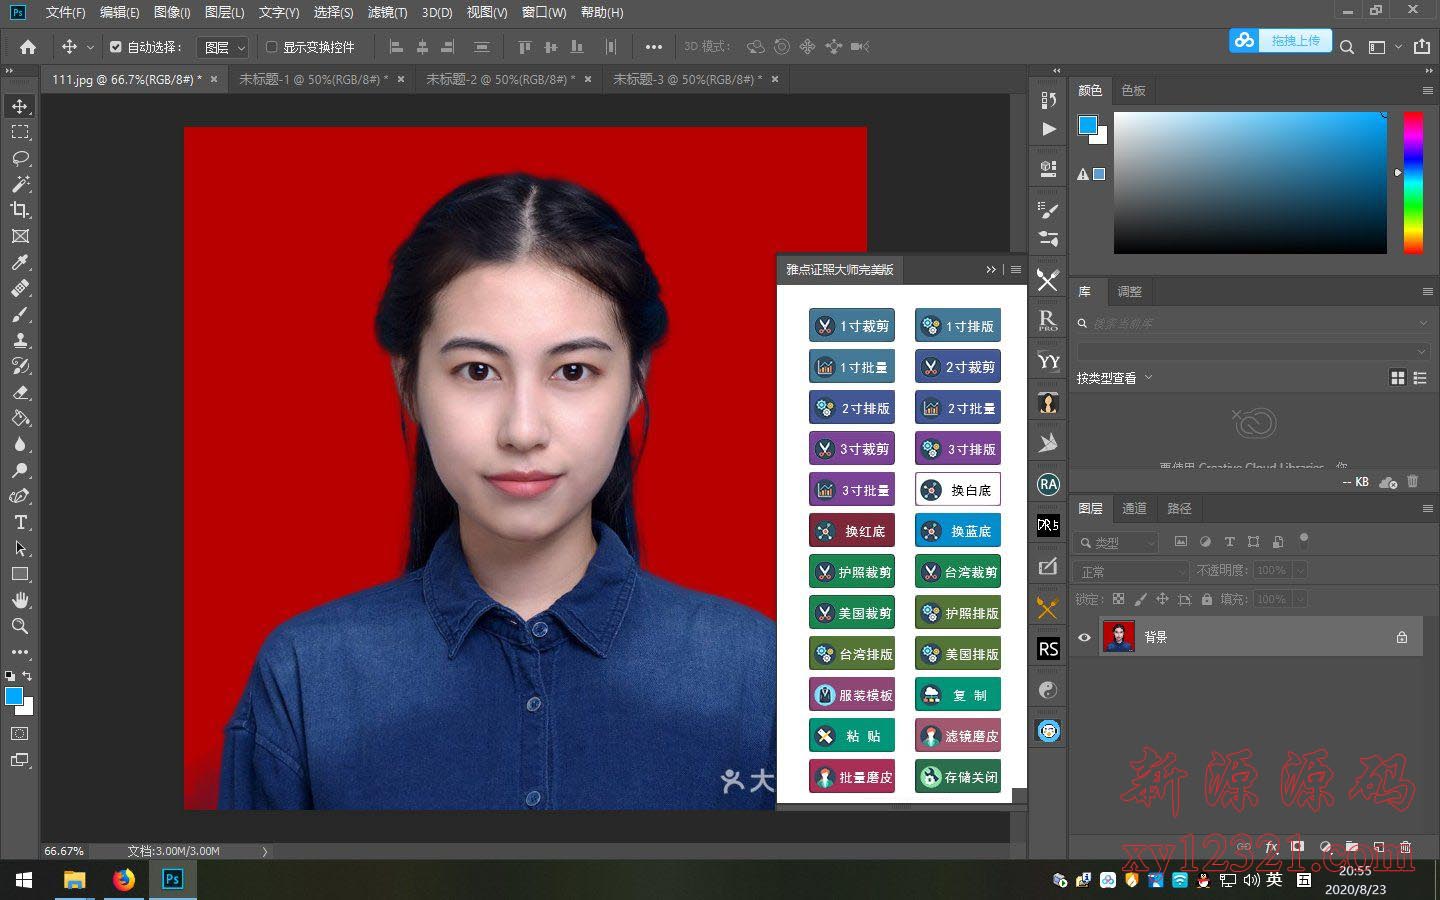Toggle lock all padlock in Layers panel
Viewport: 1440px width, 900px height.
(x=1207, y=599)
